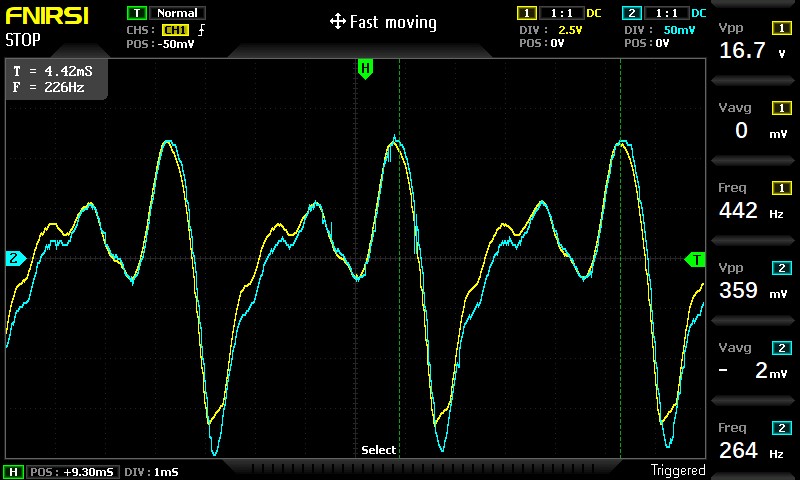Click the cyan channel 2 zero marker

[14, 259]
